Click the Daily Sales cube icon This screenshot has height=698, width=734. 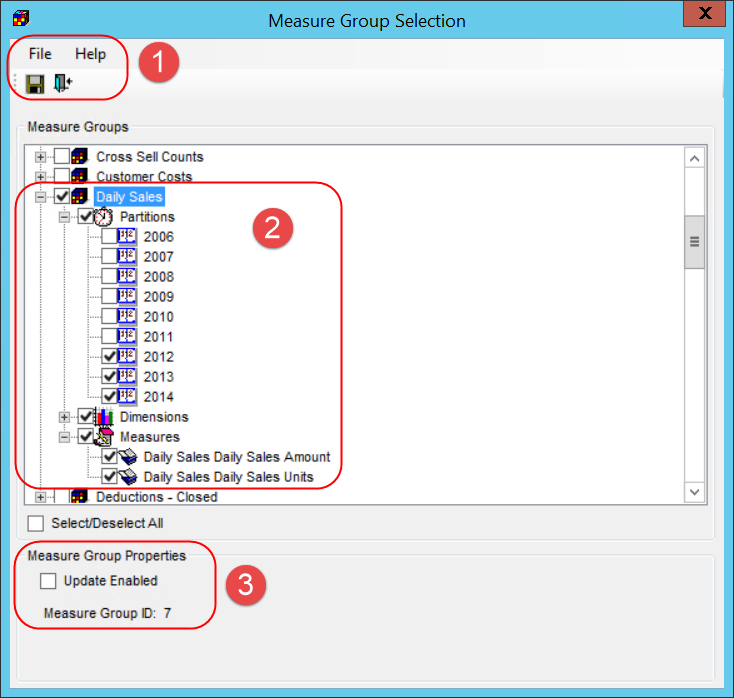point(80,197)
